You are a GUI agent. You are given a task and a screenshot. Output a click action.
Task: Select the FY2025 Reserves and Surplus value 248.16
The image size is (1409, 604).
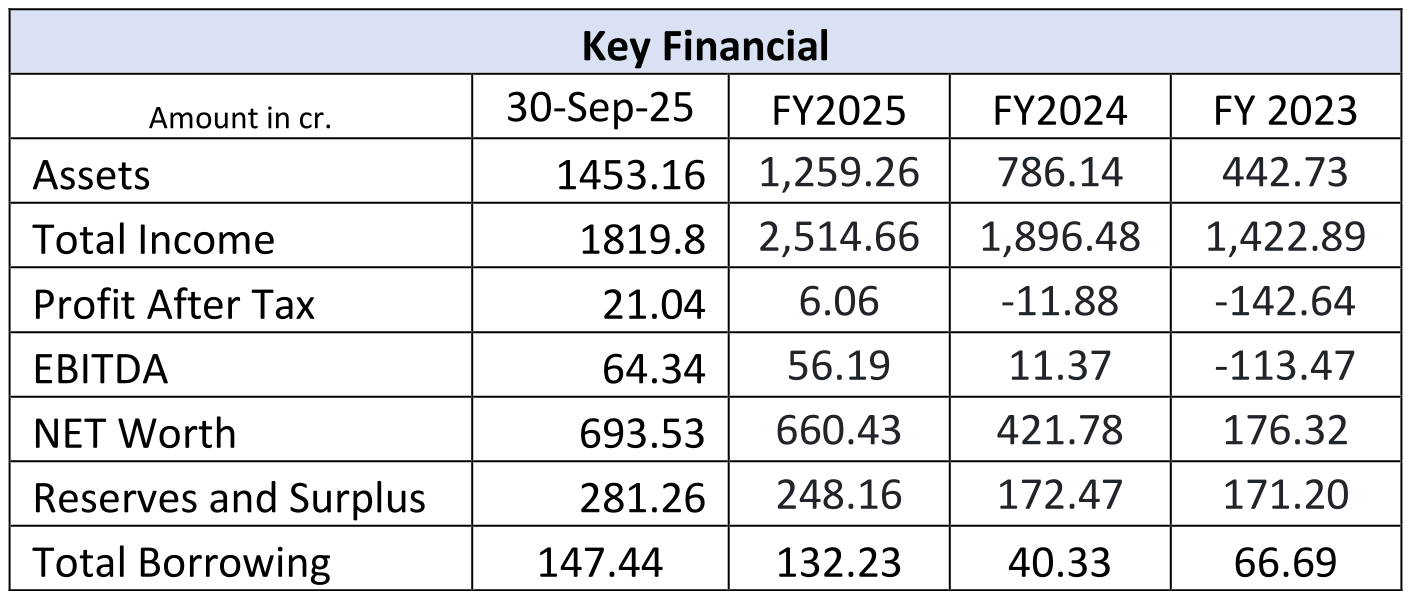[840, 495]
